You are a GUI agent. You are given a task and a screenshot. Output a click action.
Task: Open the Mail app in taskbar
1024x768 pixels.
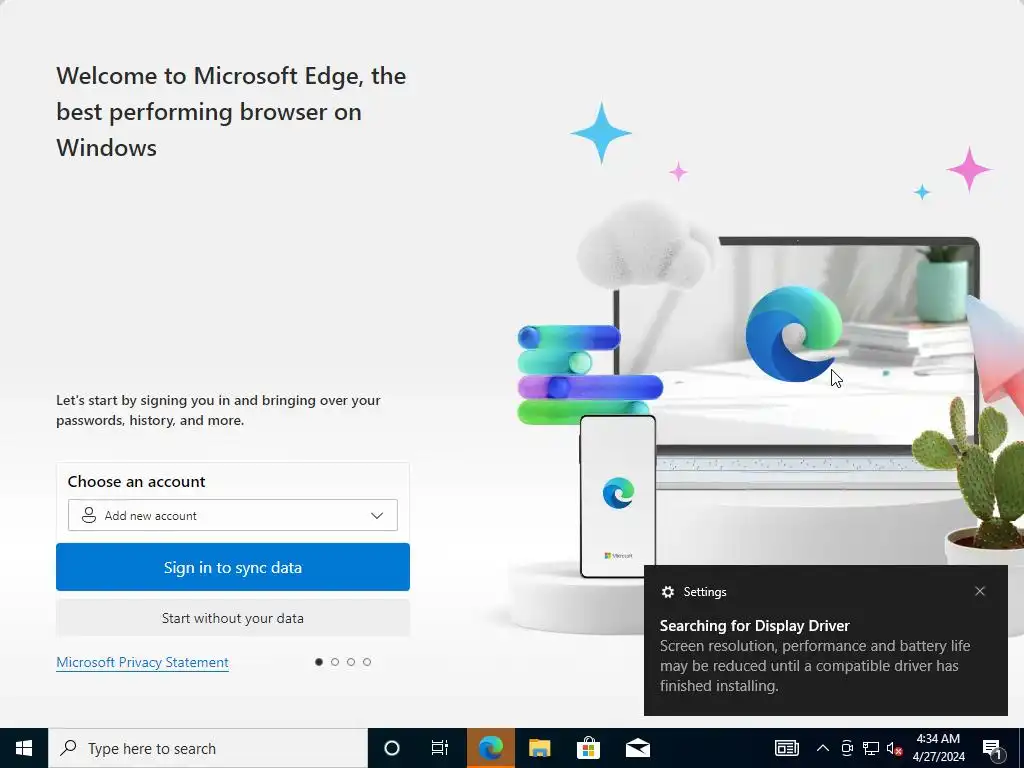tap(637, 748)
